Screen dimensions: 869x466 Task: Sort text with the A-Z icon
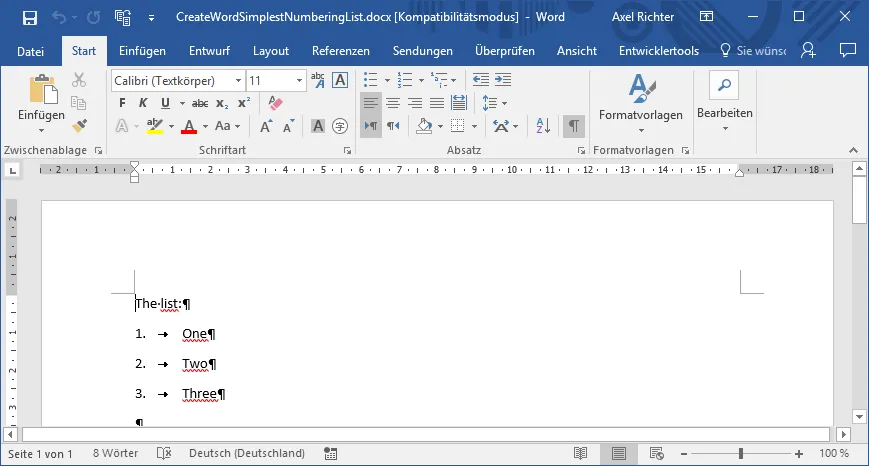pyautogui.click(x=543, y=126)
